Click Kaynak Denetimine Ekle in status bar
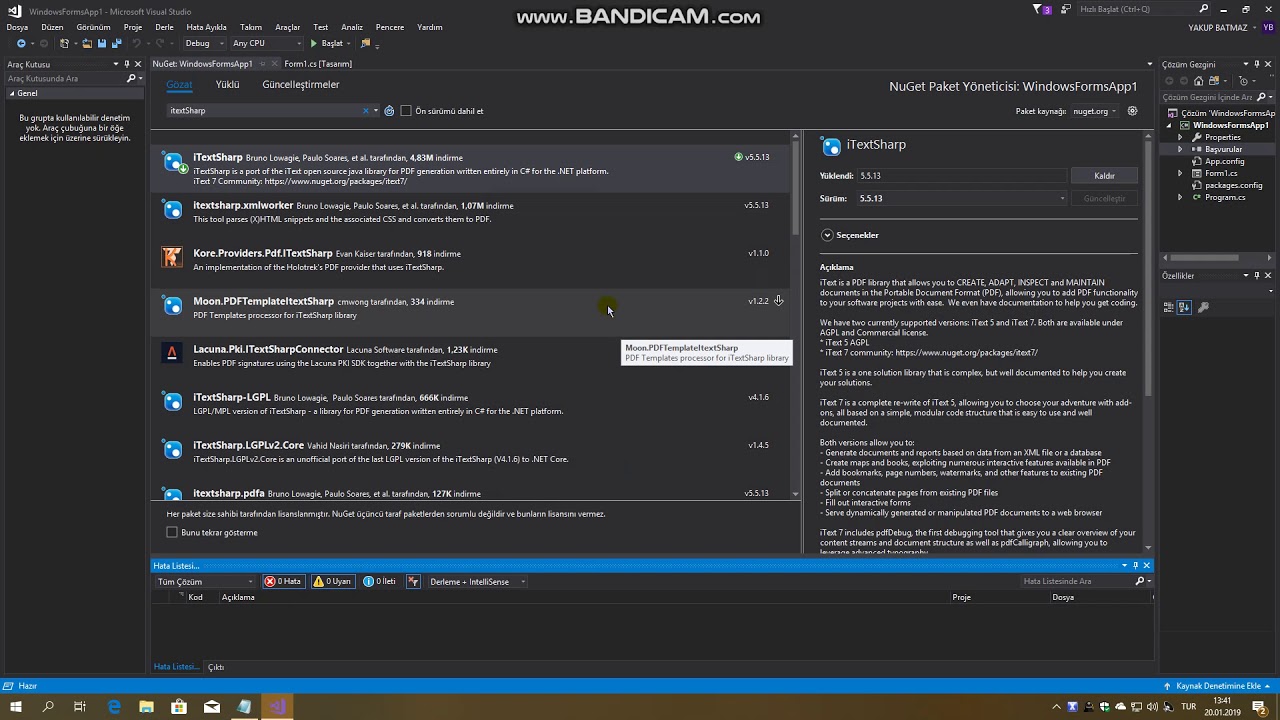Viewport: 1280px width, 720px height. (1220, 686)
